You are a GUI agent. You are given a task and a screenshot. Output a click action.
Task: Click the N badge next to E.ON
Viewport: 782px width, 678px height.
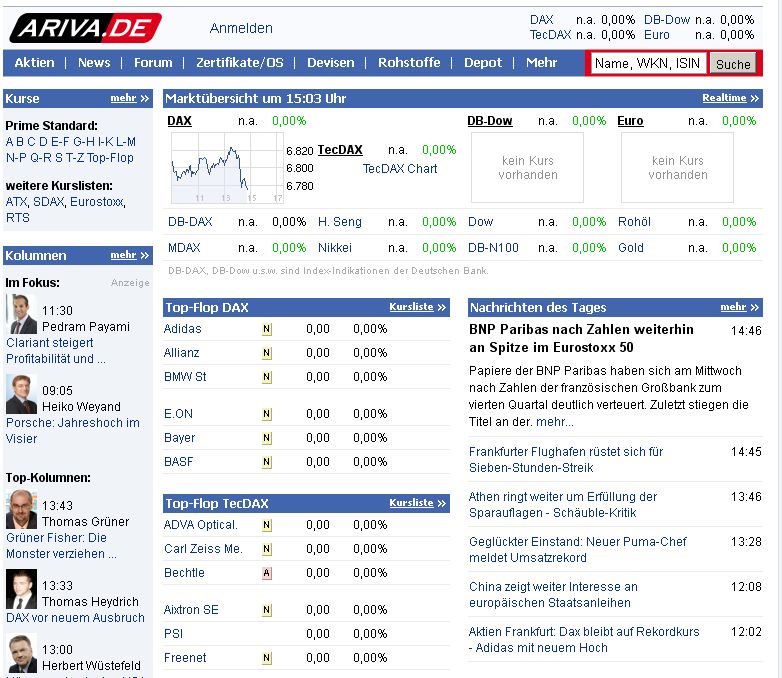pos(267,414)
